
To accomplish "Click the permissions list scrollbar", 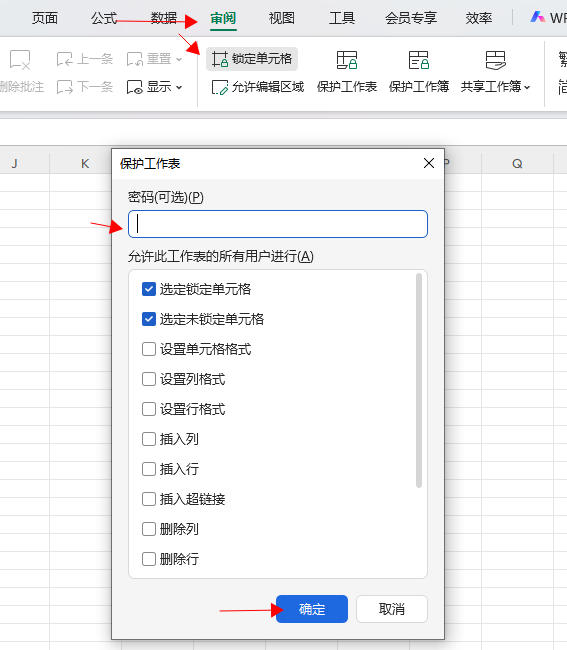I will click(x=419, y=380).
